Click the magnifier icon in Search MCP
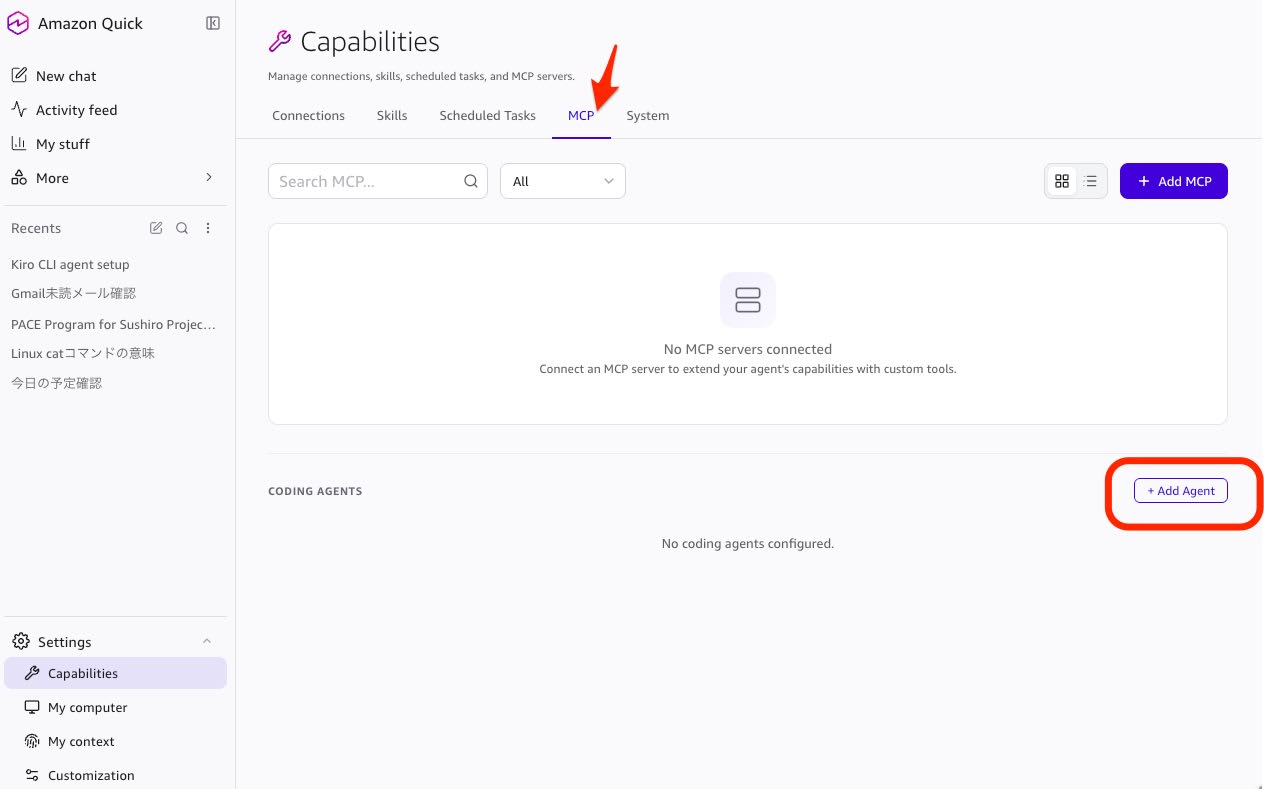1264x789 pixels. pos(471,181)
